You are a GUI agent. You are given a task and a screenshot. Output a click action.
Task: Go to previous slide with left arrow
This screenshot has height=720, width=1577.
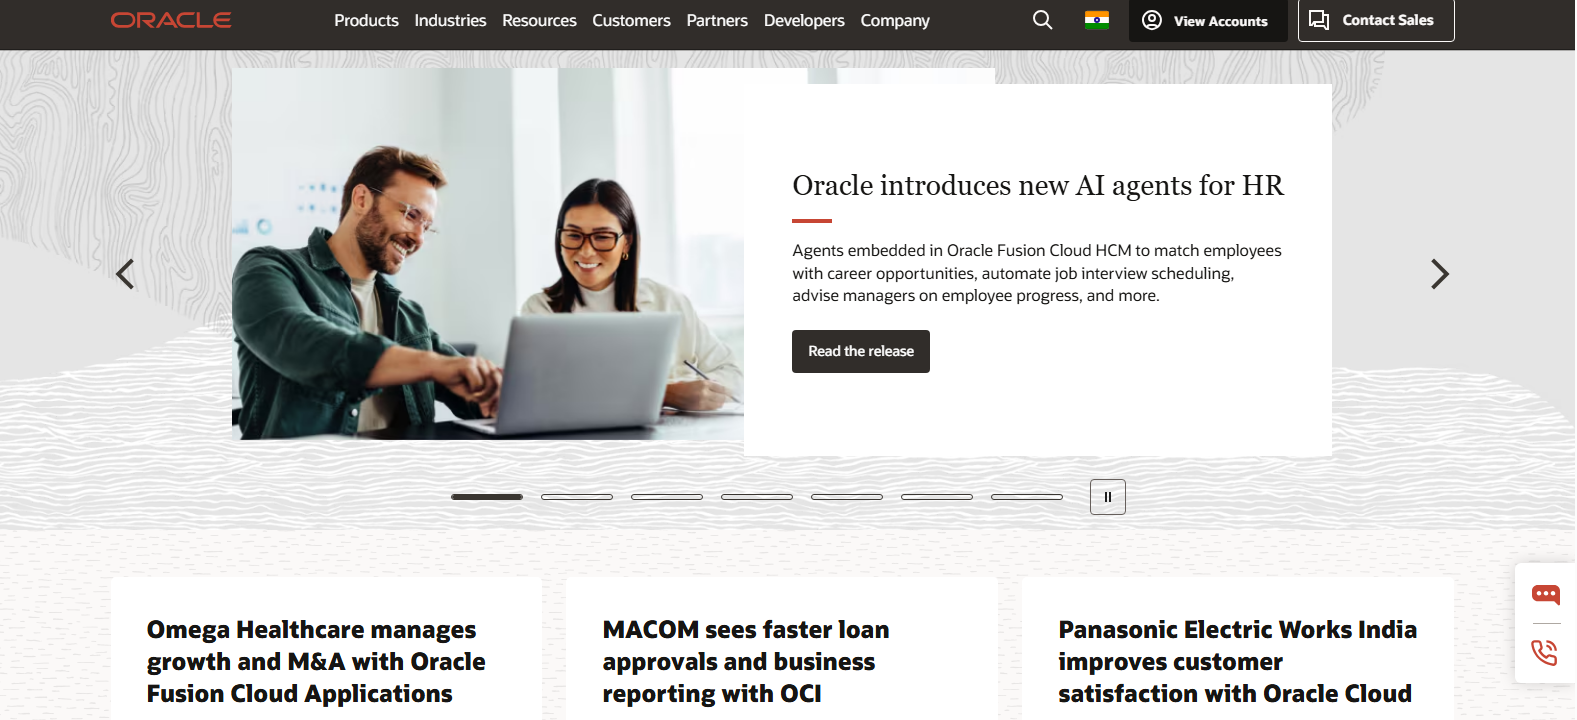(x=125, y=274)
